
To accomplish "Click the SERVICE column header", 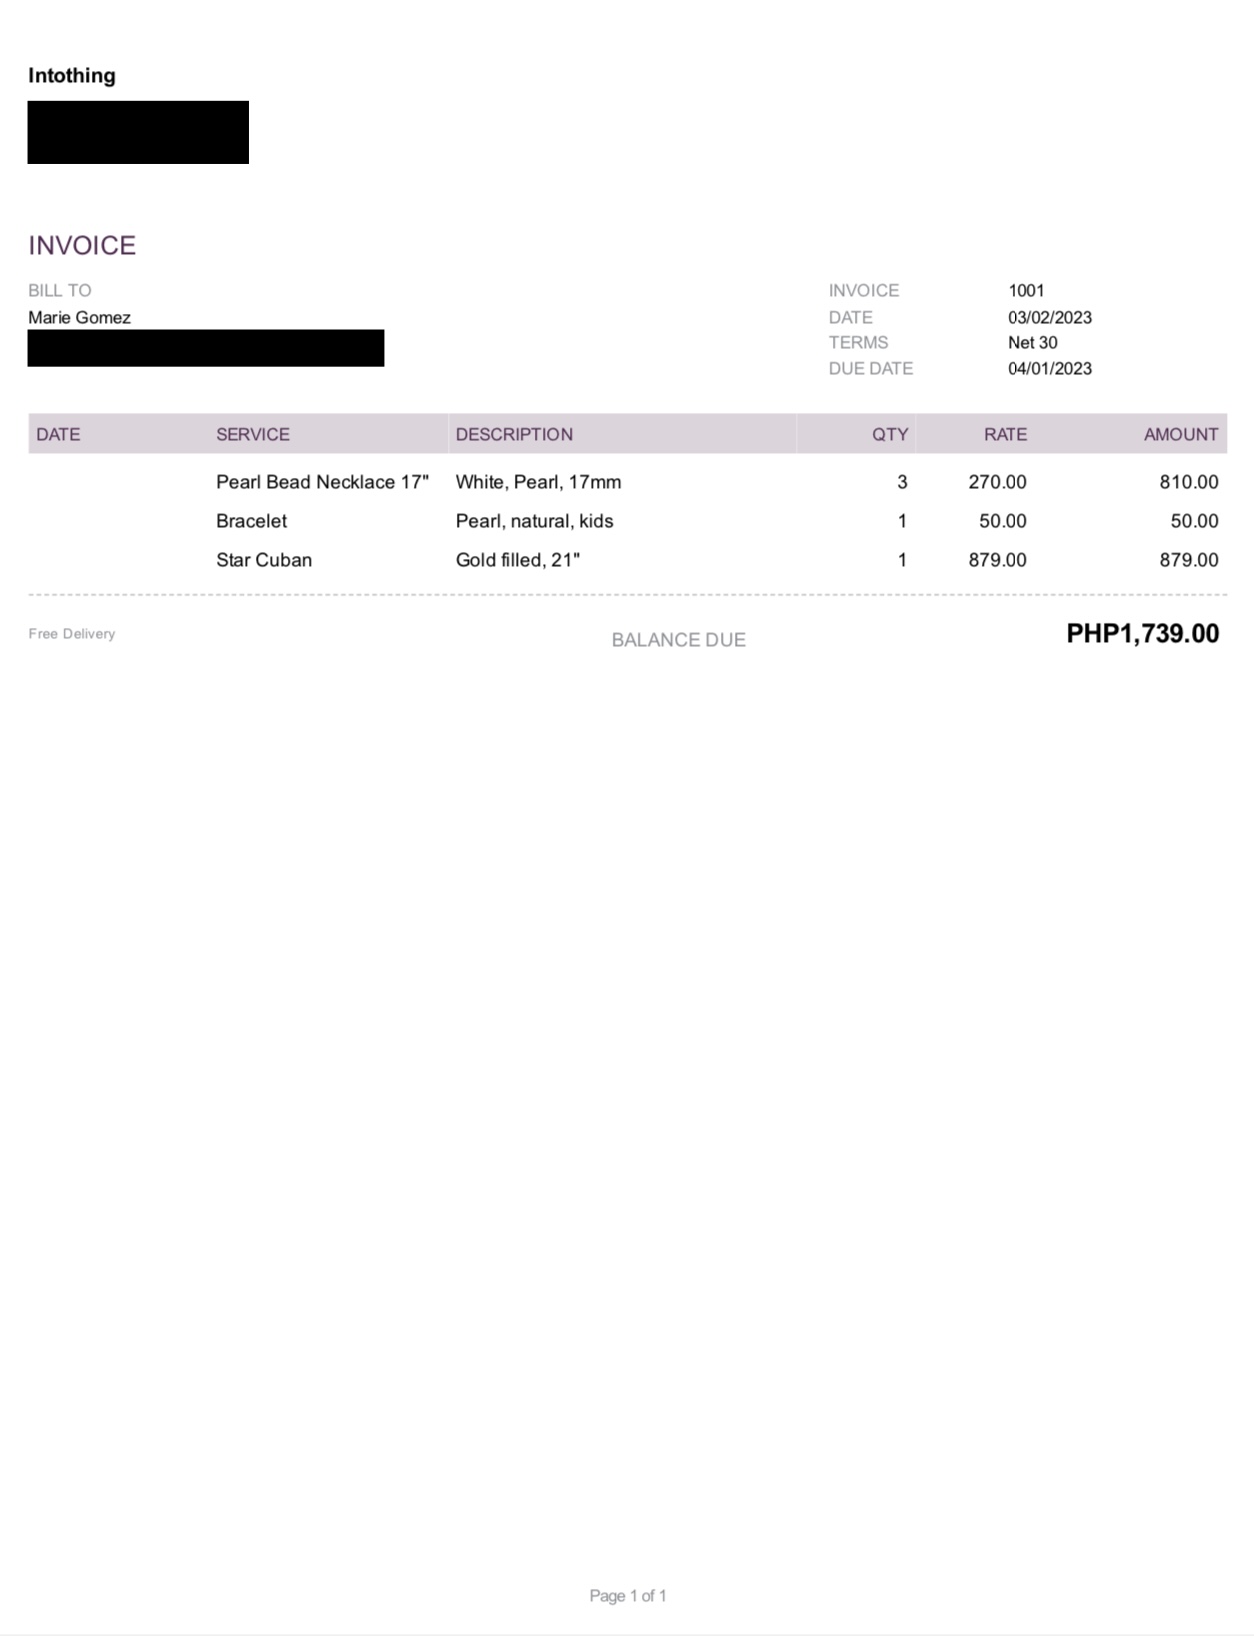I will (253, 435).
